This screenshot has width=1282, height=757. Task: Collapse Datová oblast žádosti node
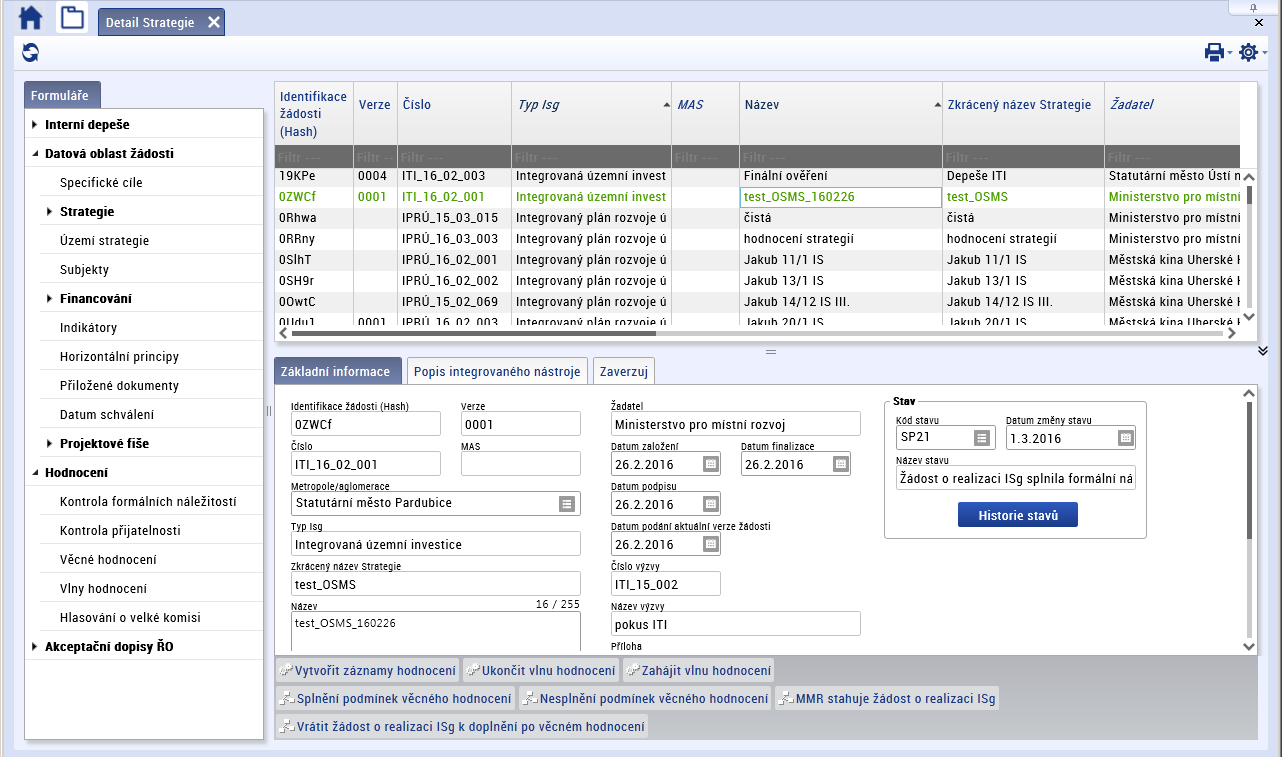pos(35,154)
